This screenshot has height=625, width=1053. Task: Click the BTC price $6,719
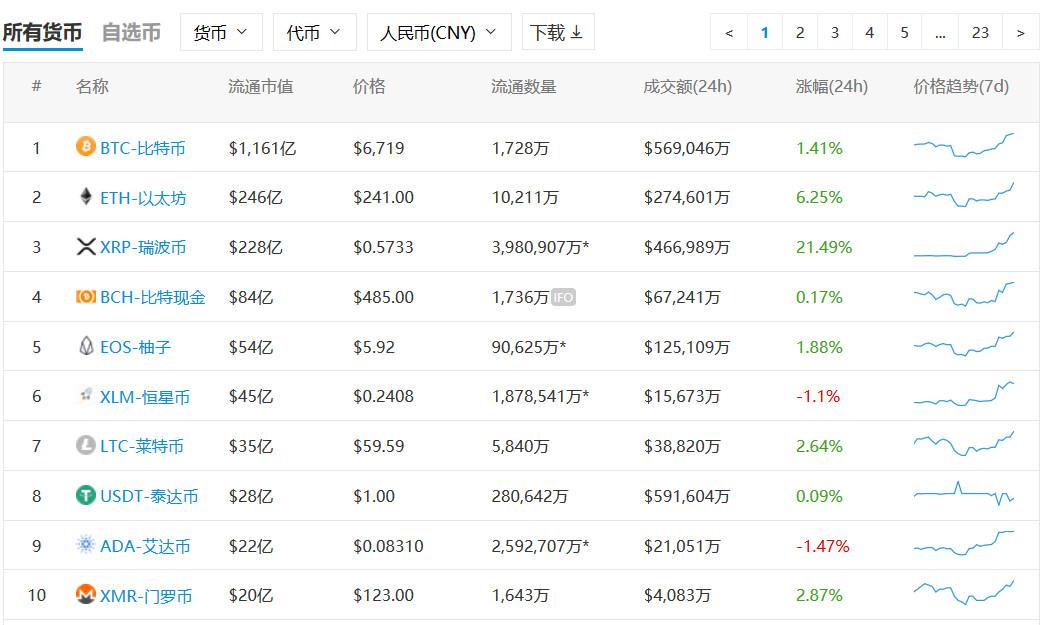coord(379,148)
